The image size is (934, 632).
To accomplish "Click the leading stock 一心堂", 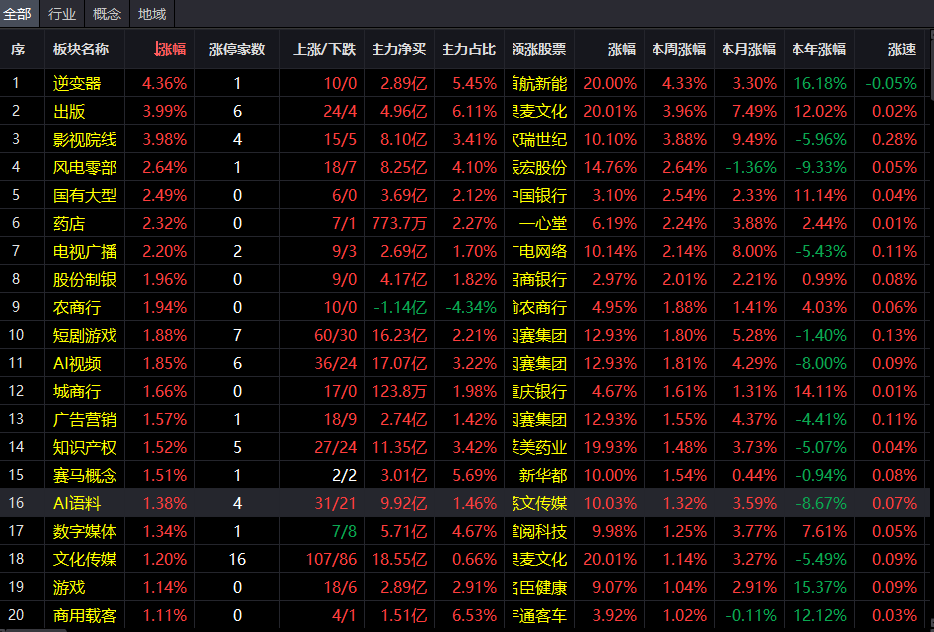I will coord(543,223).
